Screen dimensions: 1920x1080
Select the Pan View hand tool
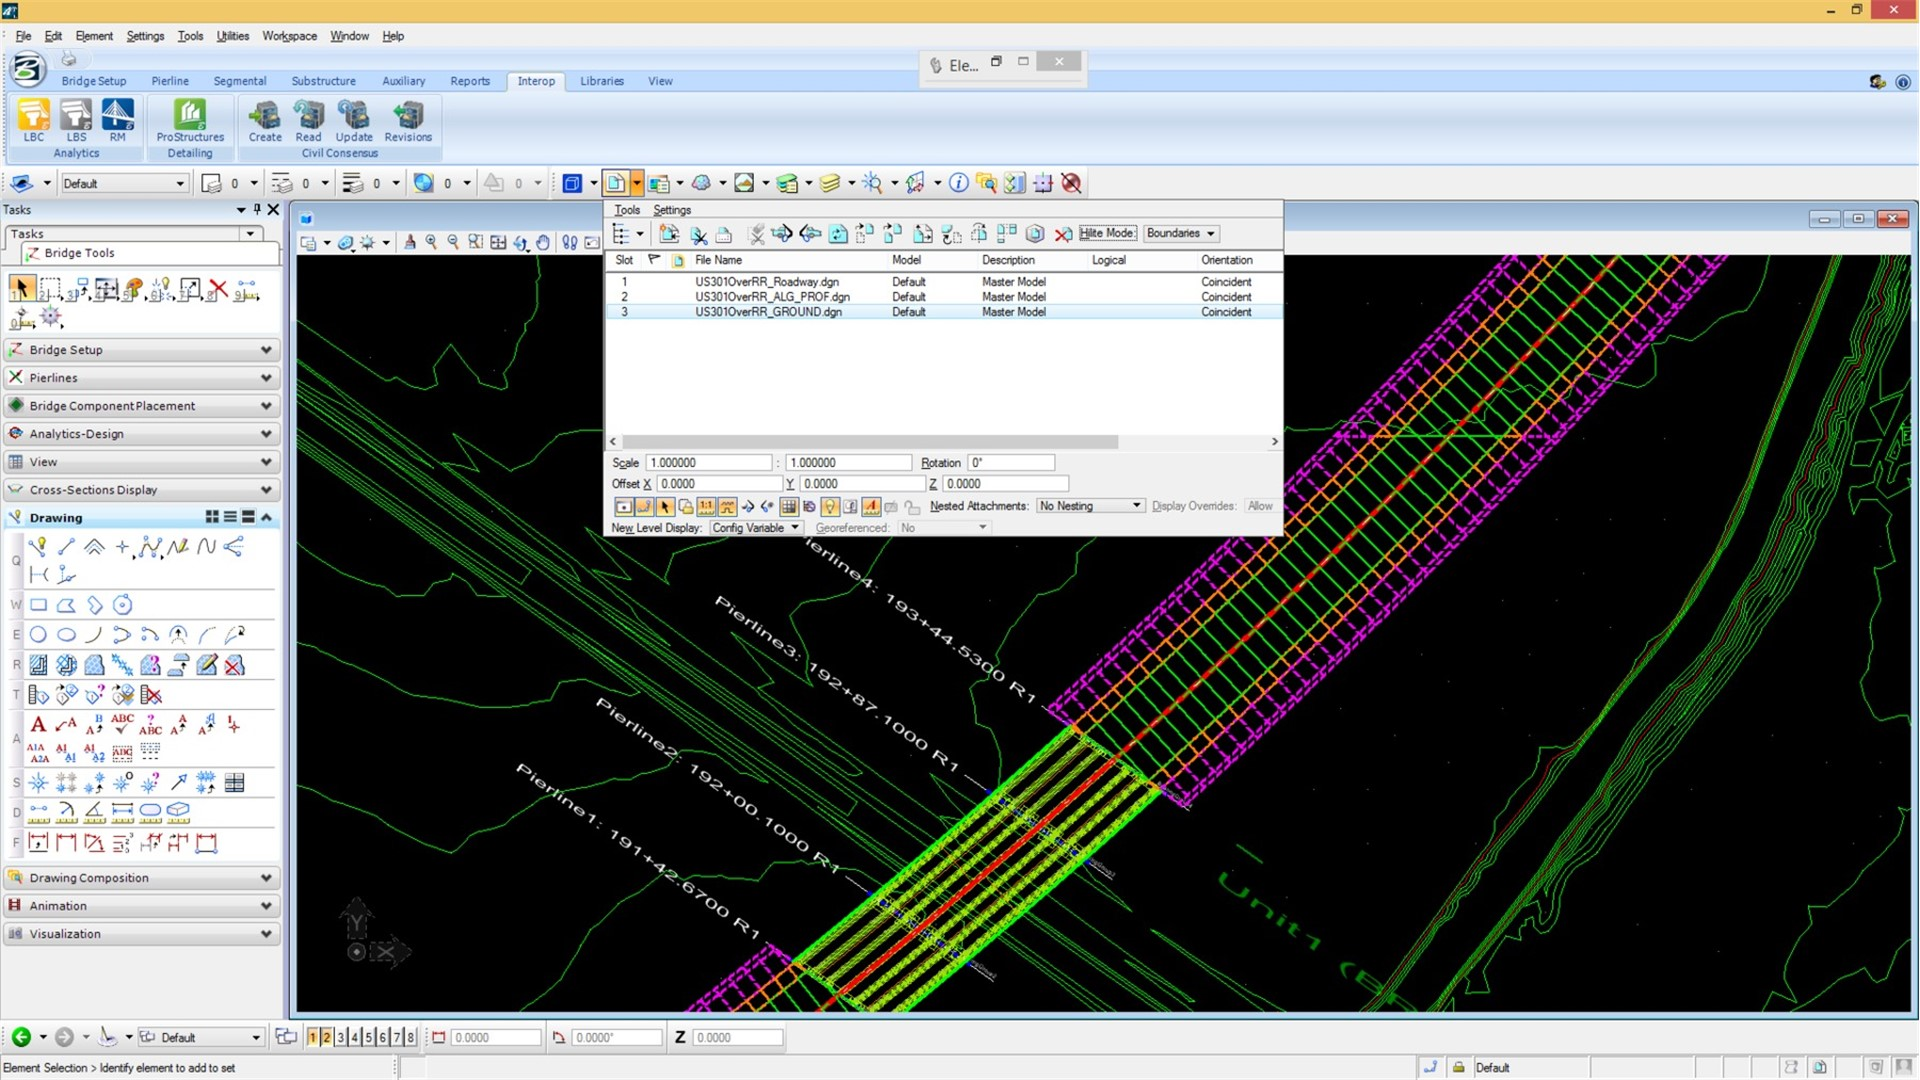pos(543,243)
